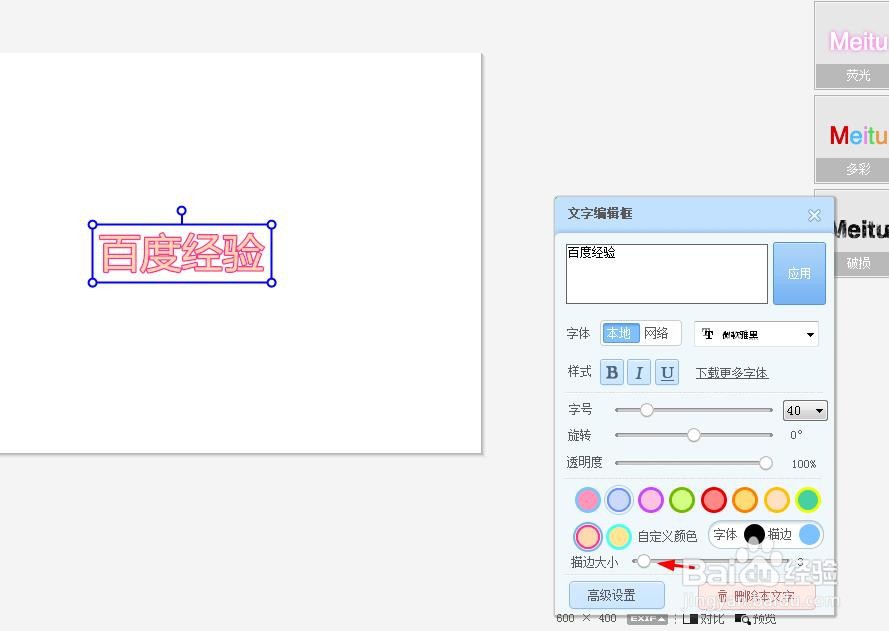Click the delete this text button
Viewport: 889px width, 631px height.
[756, 596]
